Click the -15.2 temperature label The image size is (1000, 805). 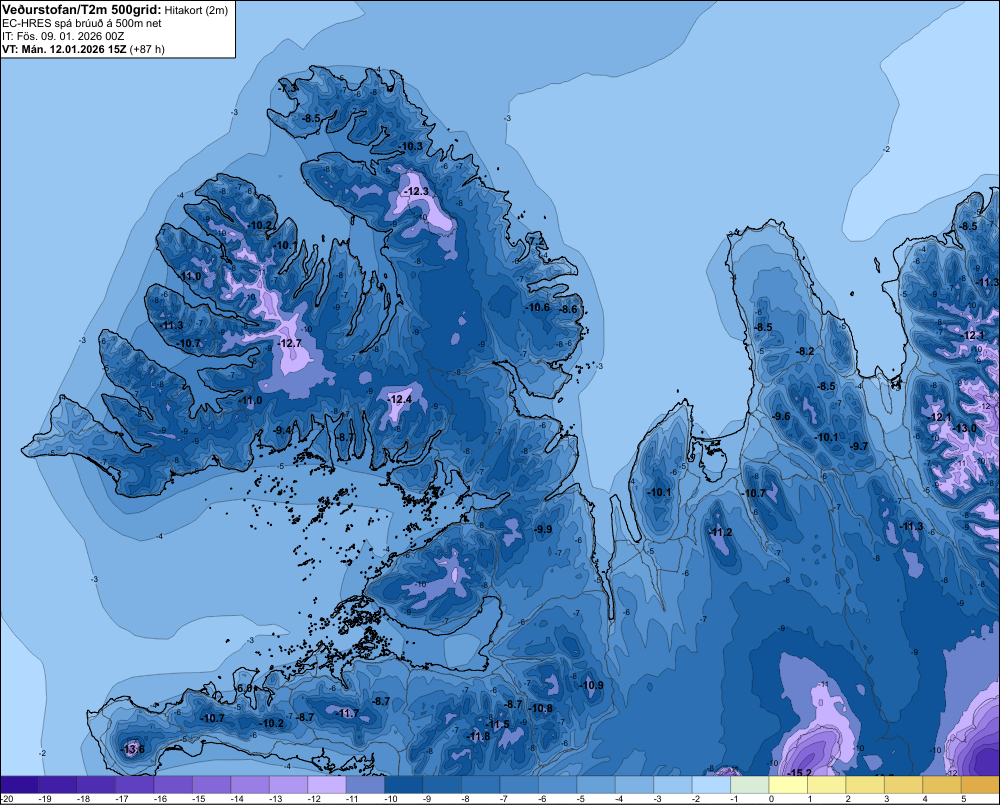coord(800,773)
